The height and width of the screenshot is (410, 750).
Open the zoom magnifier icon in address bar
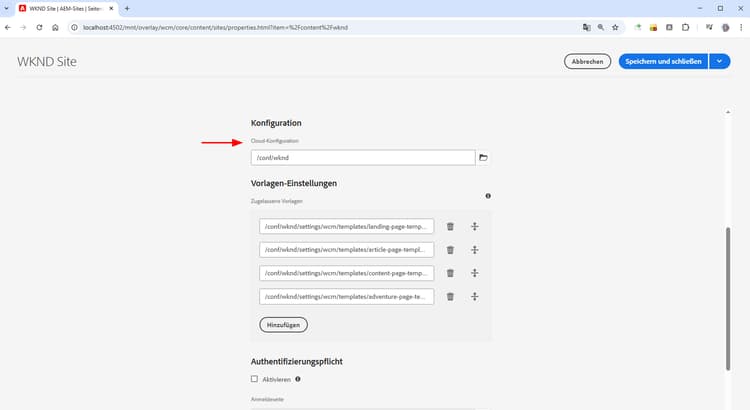[x=601, y=28]
